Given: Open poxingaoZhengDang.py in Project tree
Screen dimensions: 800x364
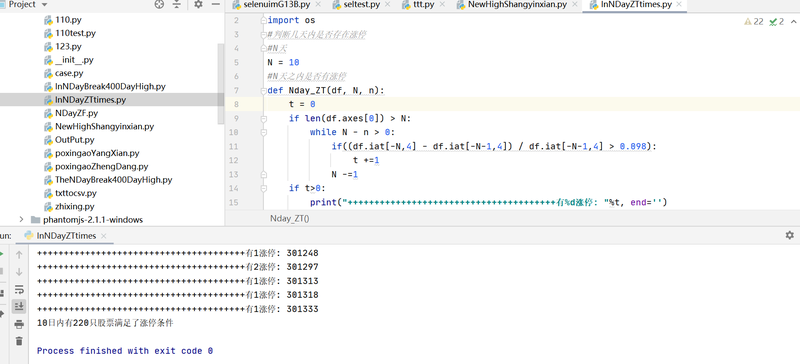Looking at the screenshot, I should [x=102, y=166].
